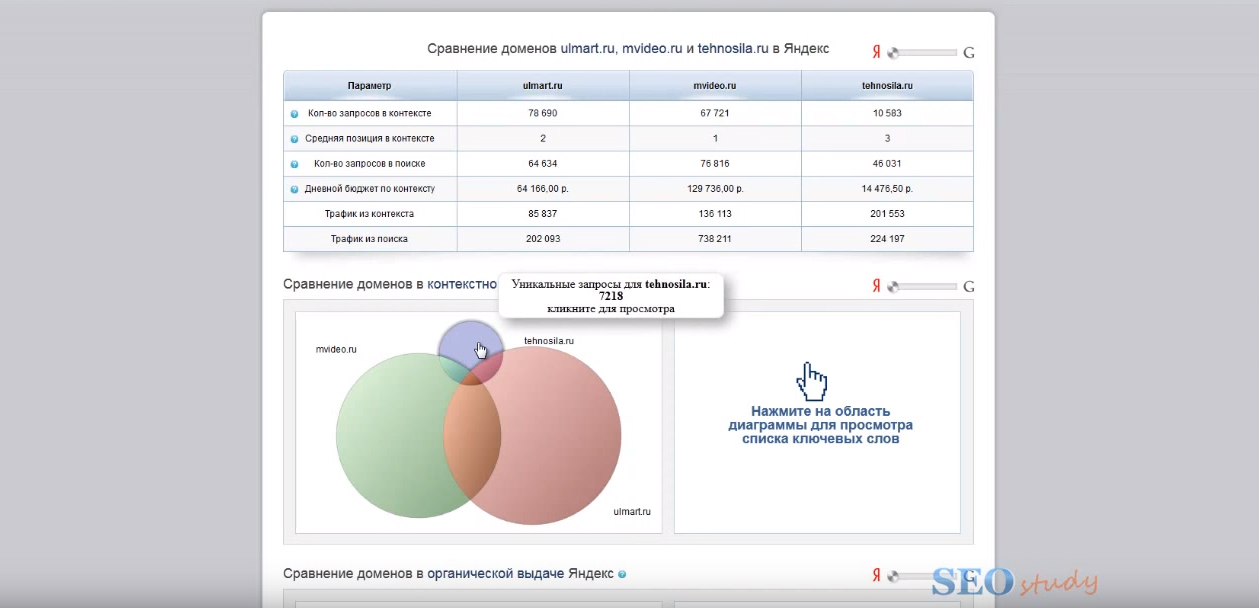Click the tehnosila.ru label in the Venn diagram
Screen dimensions: 1259x608
[x=549, y=341]
